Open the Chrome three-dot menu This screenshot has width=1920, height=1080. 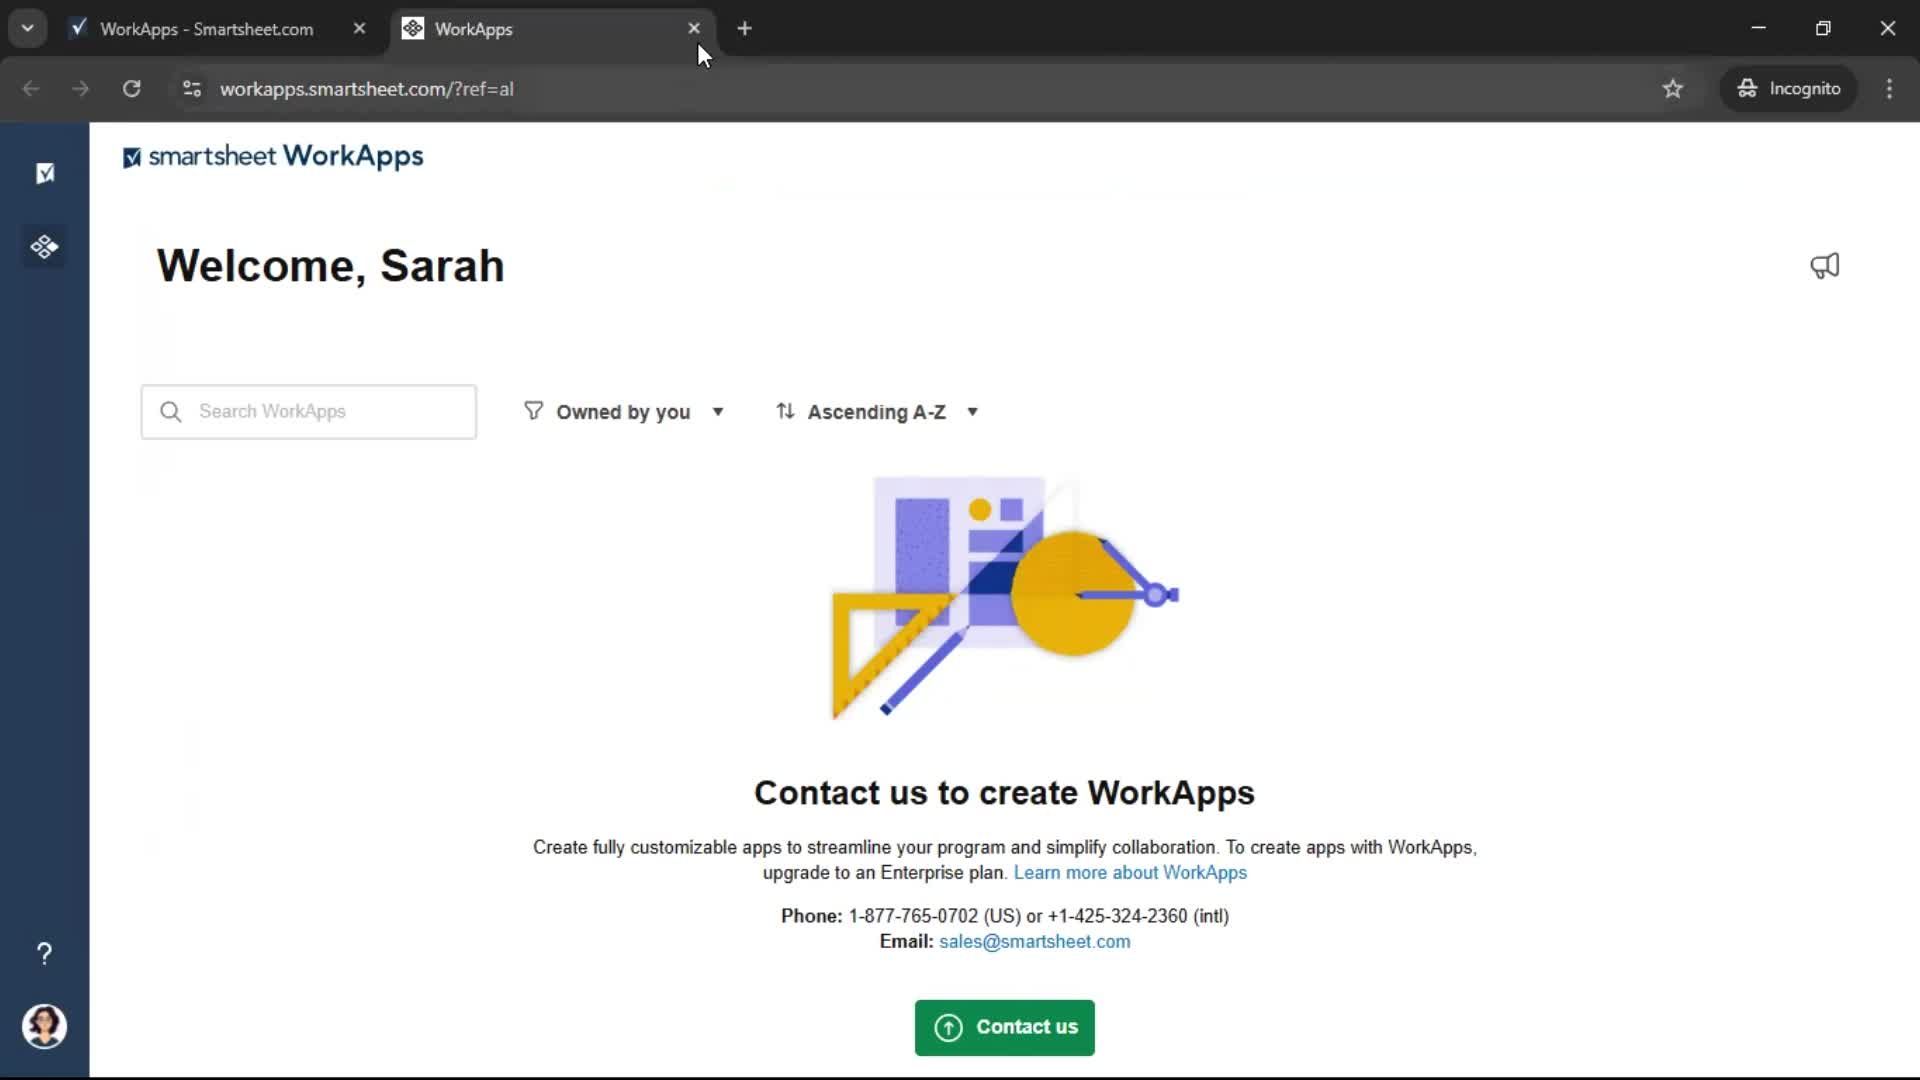[x=1888, y=89]
